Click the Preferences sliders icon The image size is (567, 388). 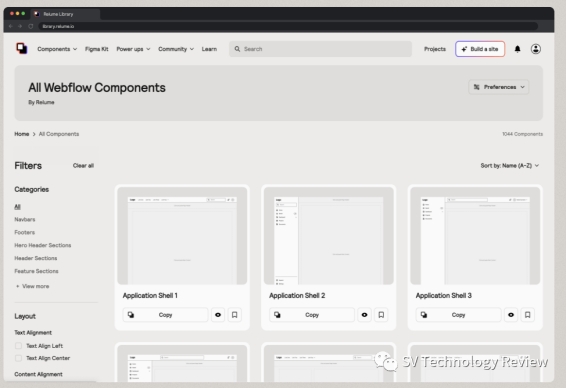click(477, 87)
